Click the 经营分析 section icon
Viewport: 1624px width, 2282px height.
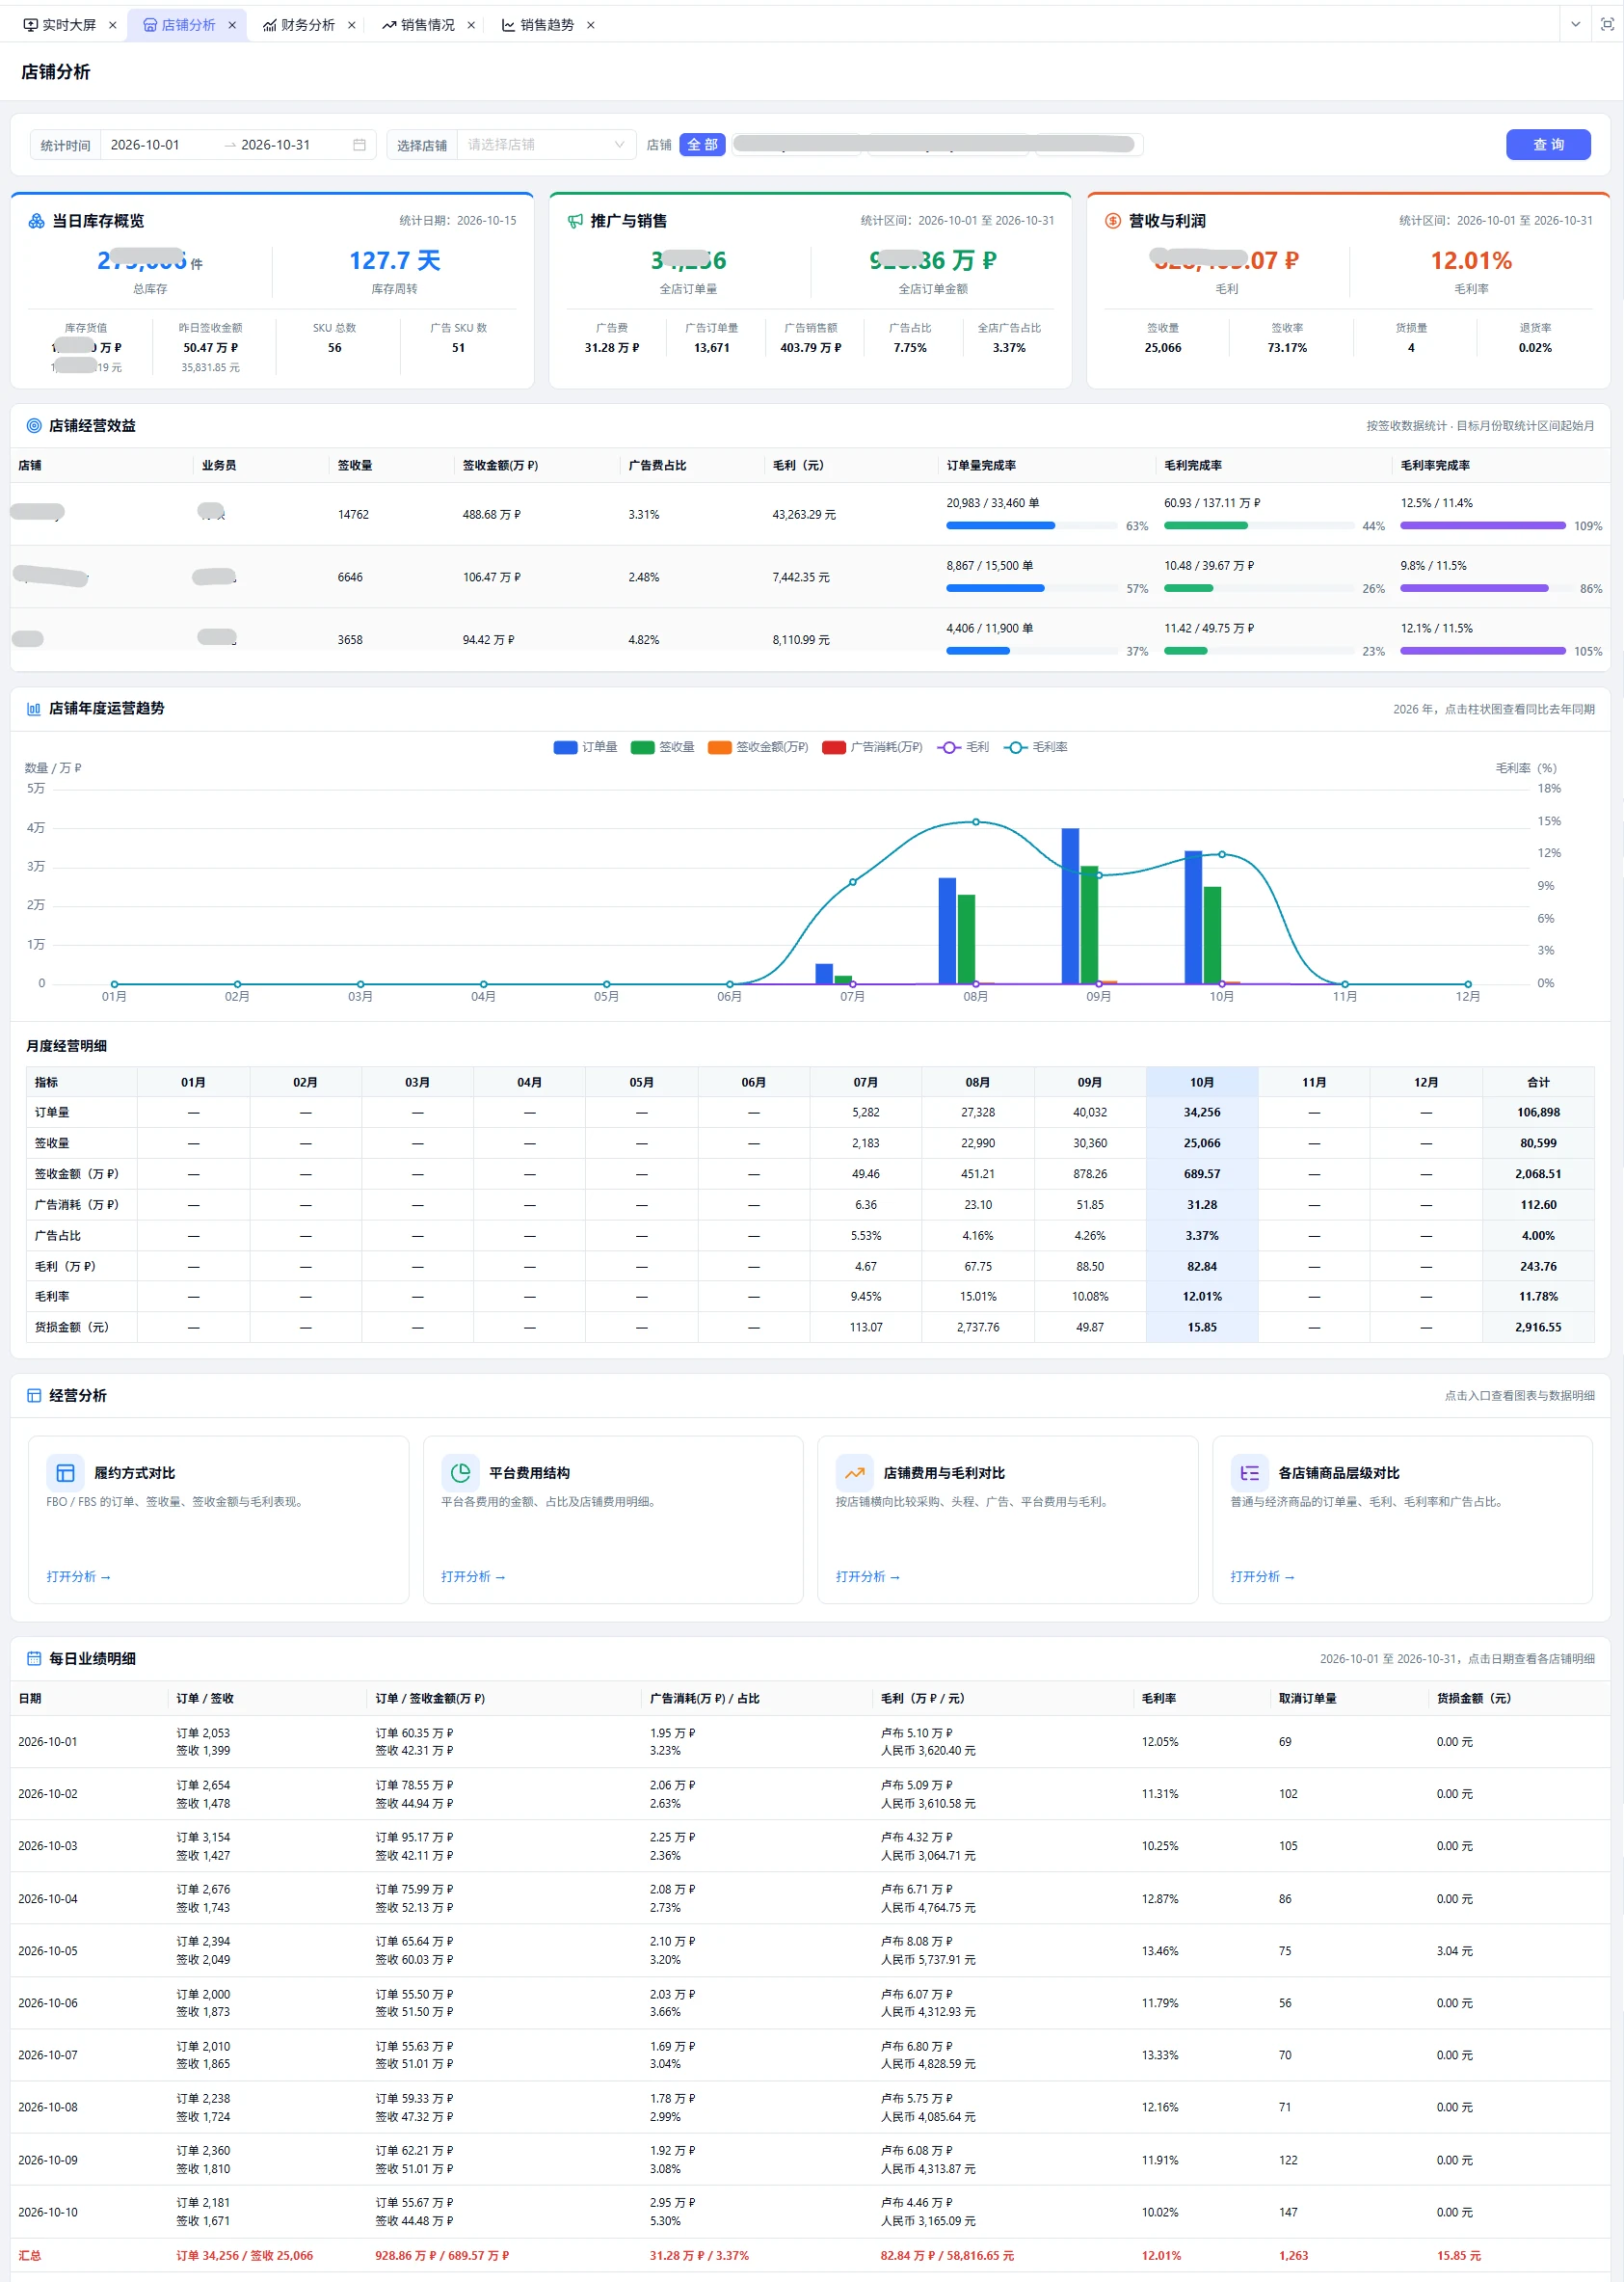34,1395
